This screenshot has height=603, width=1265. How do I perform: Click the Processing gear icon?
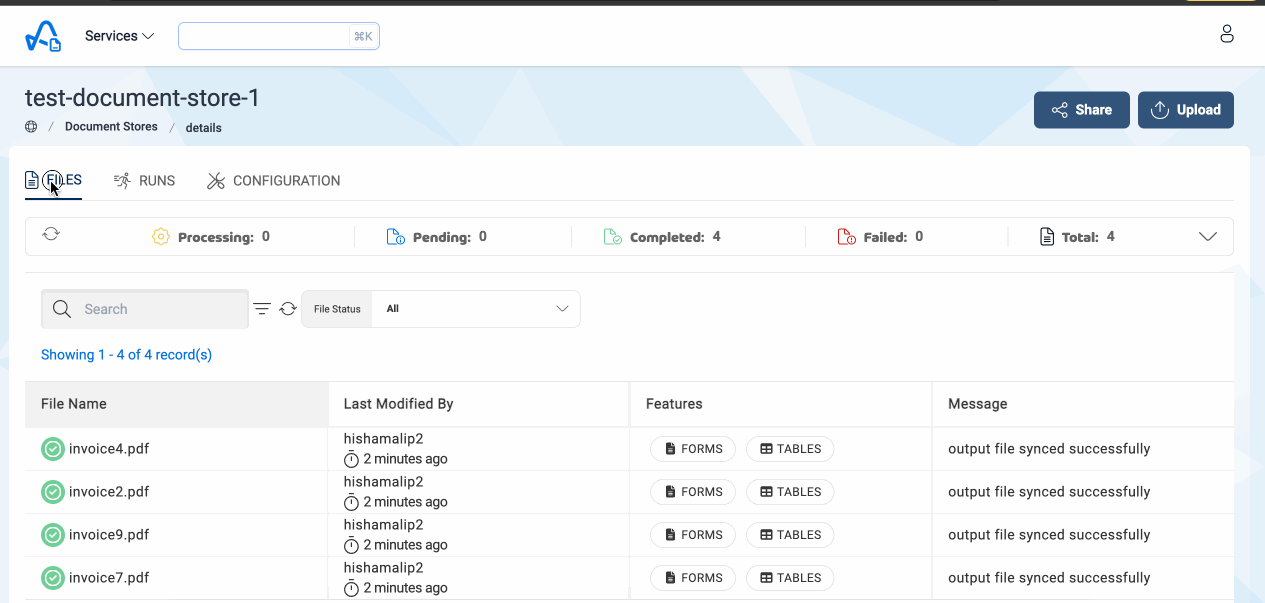pyautogui.click(x=161, y=237)
